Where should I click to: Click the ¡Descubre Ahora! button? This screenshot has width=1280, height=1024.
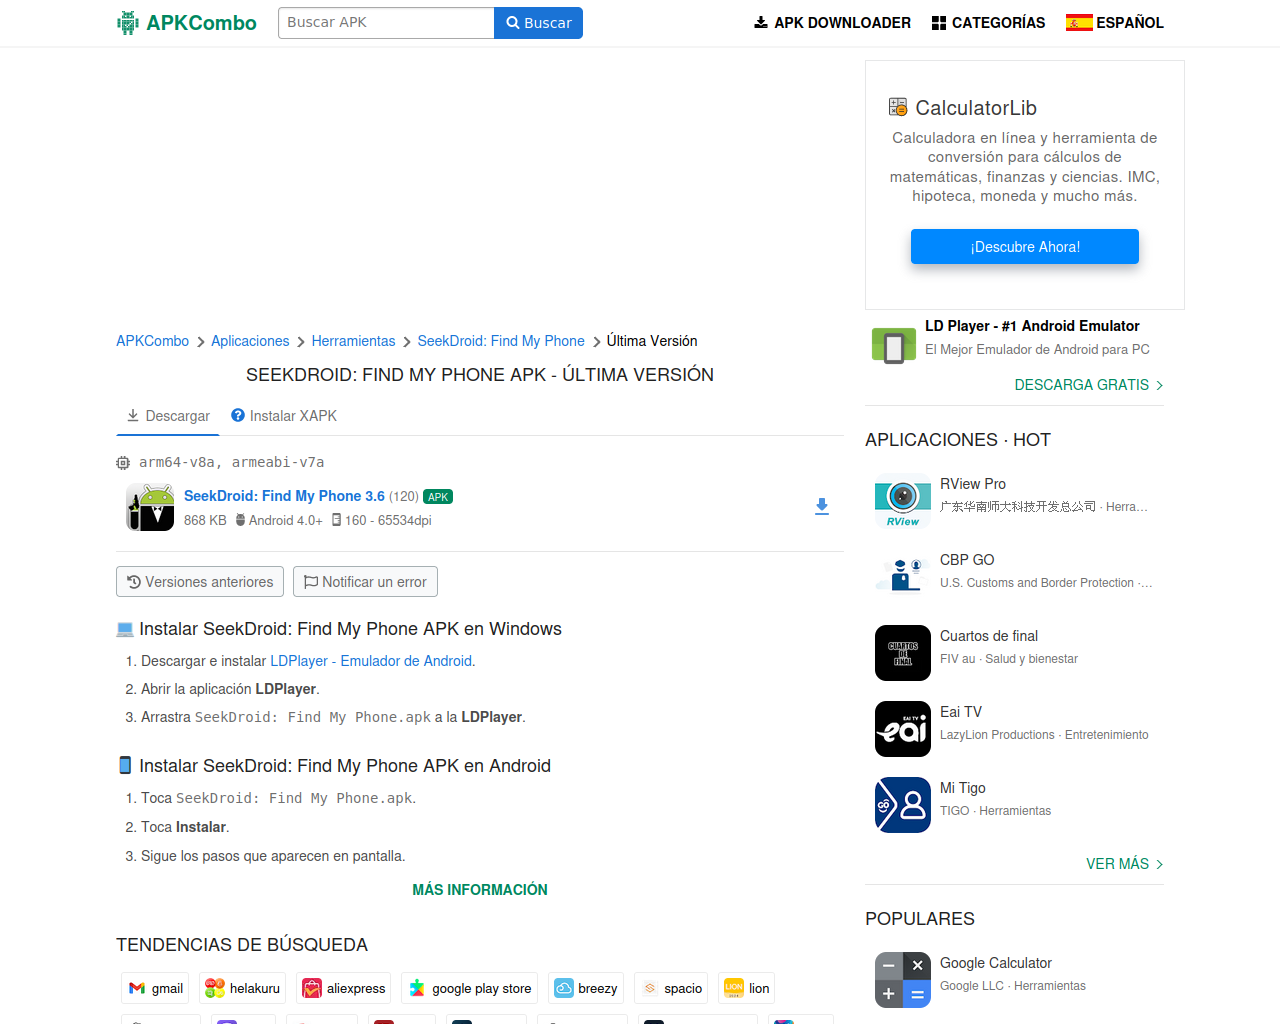click(1025, 247)
